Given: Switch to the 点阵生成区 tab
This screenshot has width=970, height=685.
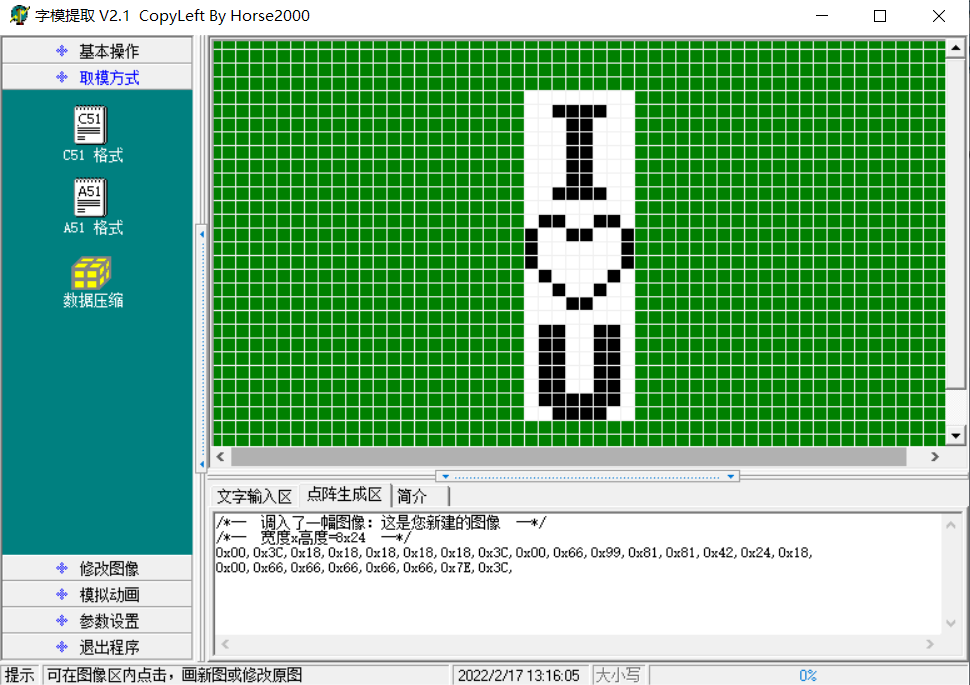Looking at the screenshot, I should point(345,494).
